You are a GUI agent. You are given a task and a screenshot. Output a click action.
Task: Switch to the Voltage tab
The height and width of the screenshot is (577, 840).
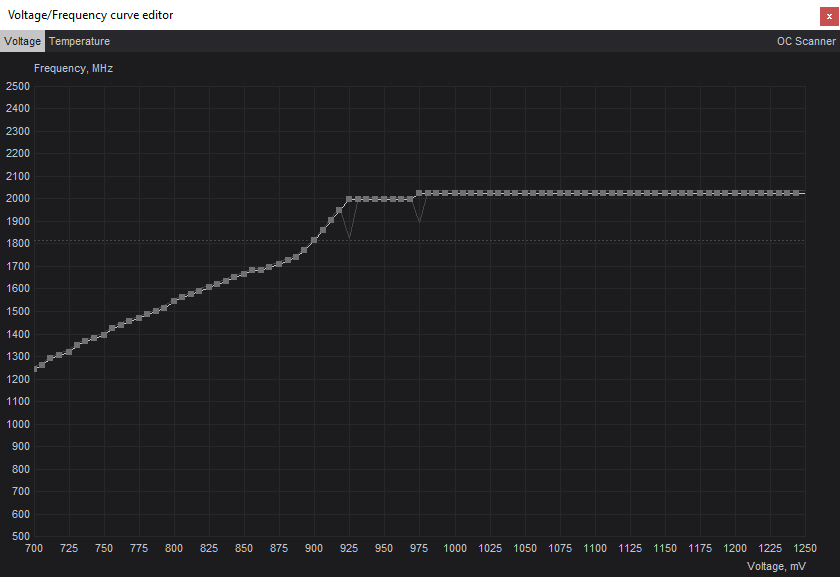22,41
